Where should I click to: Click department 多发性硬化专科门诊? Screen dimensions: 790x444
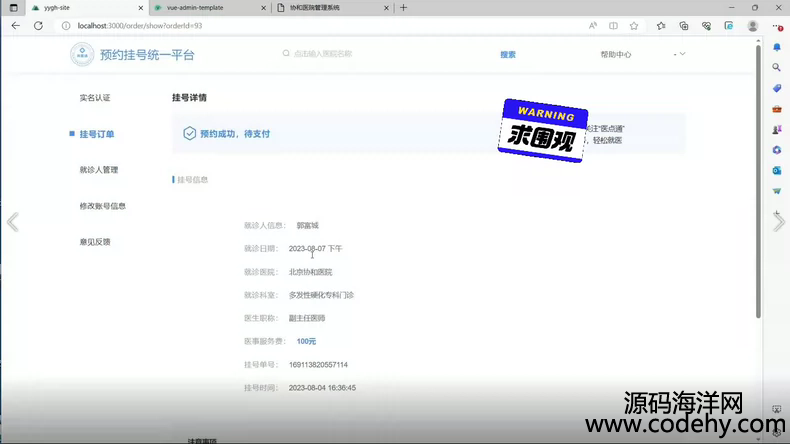click(321, 295)
